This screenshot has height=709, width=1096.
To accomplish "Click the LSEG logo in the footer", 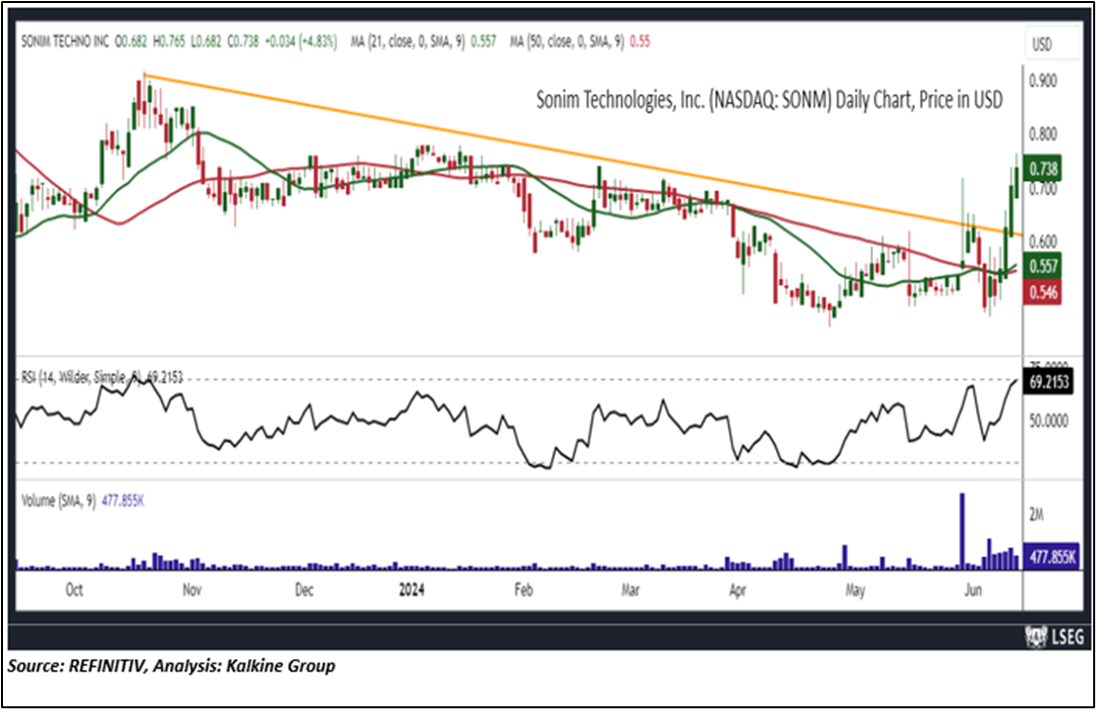I will pyautogui.click(x=1055, y=637).
